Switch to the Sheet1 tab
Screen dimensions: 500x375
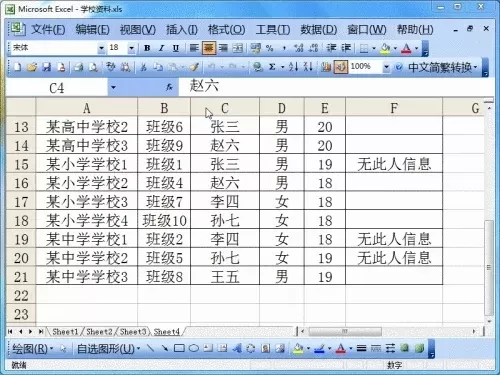pyautogui.click(x=65, y=332)
